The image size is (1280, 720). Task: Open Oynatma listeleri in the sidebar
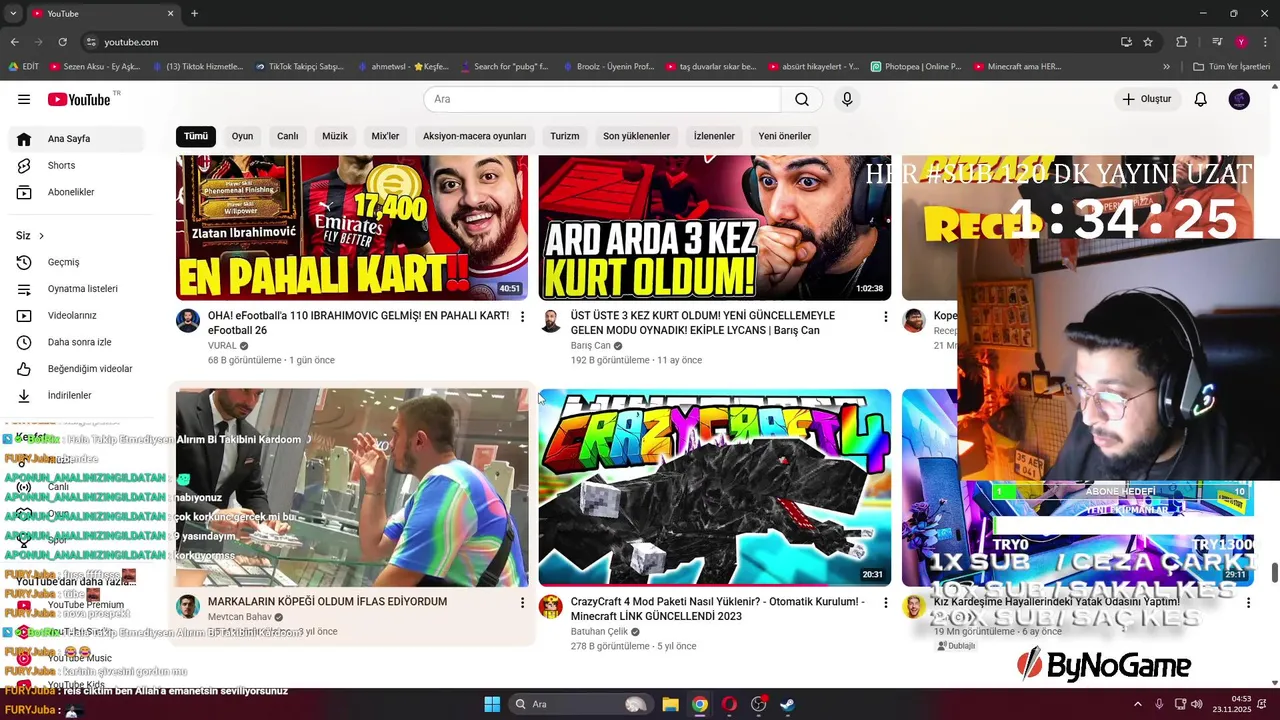(x=75, y=289)
